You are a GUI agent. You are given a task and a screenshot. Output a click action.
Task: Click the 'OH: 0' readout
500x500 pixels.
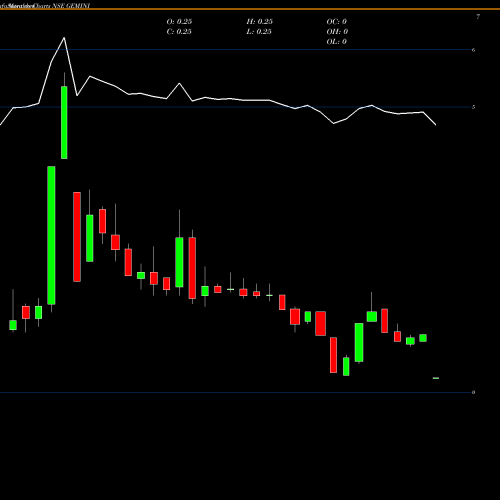[x=337, y=32]
